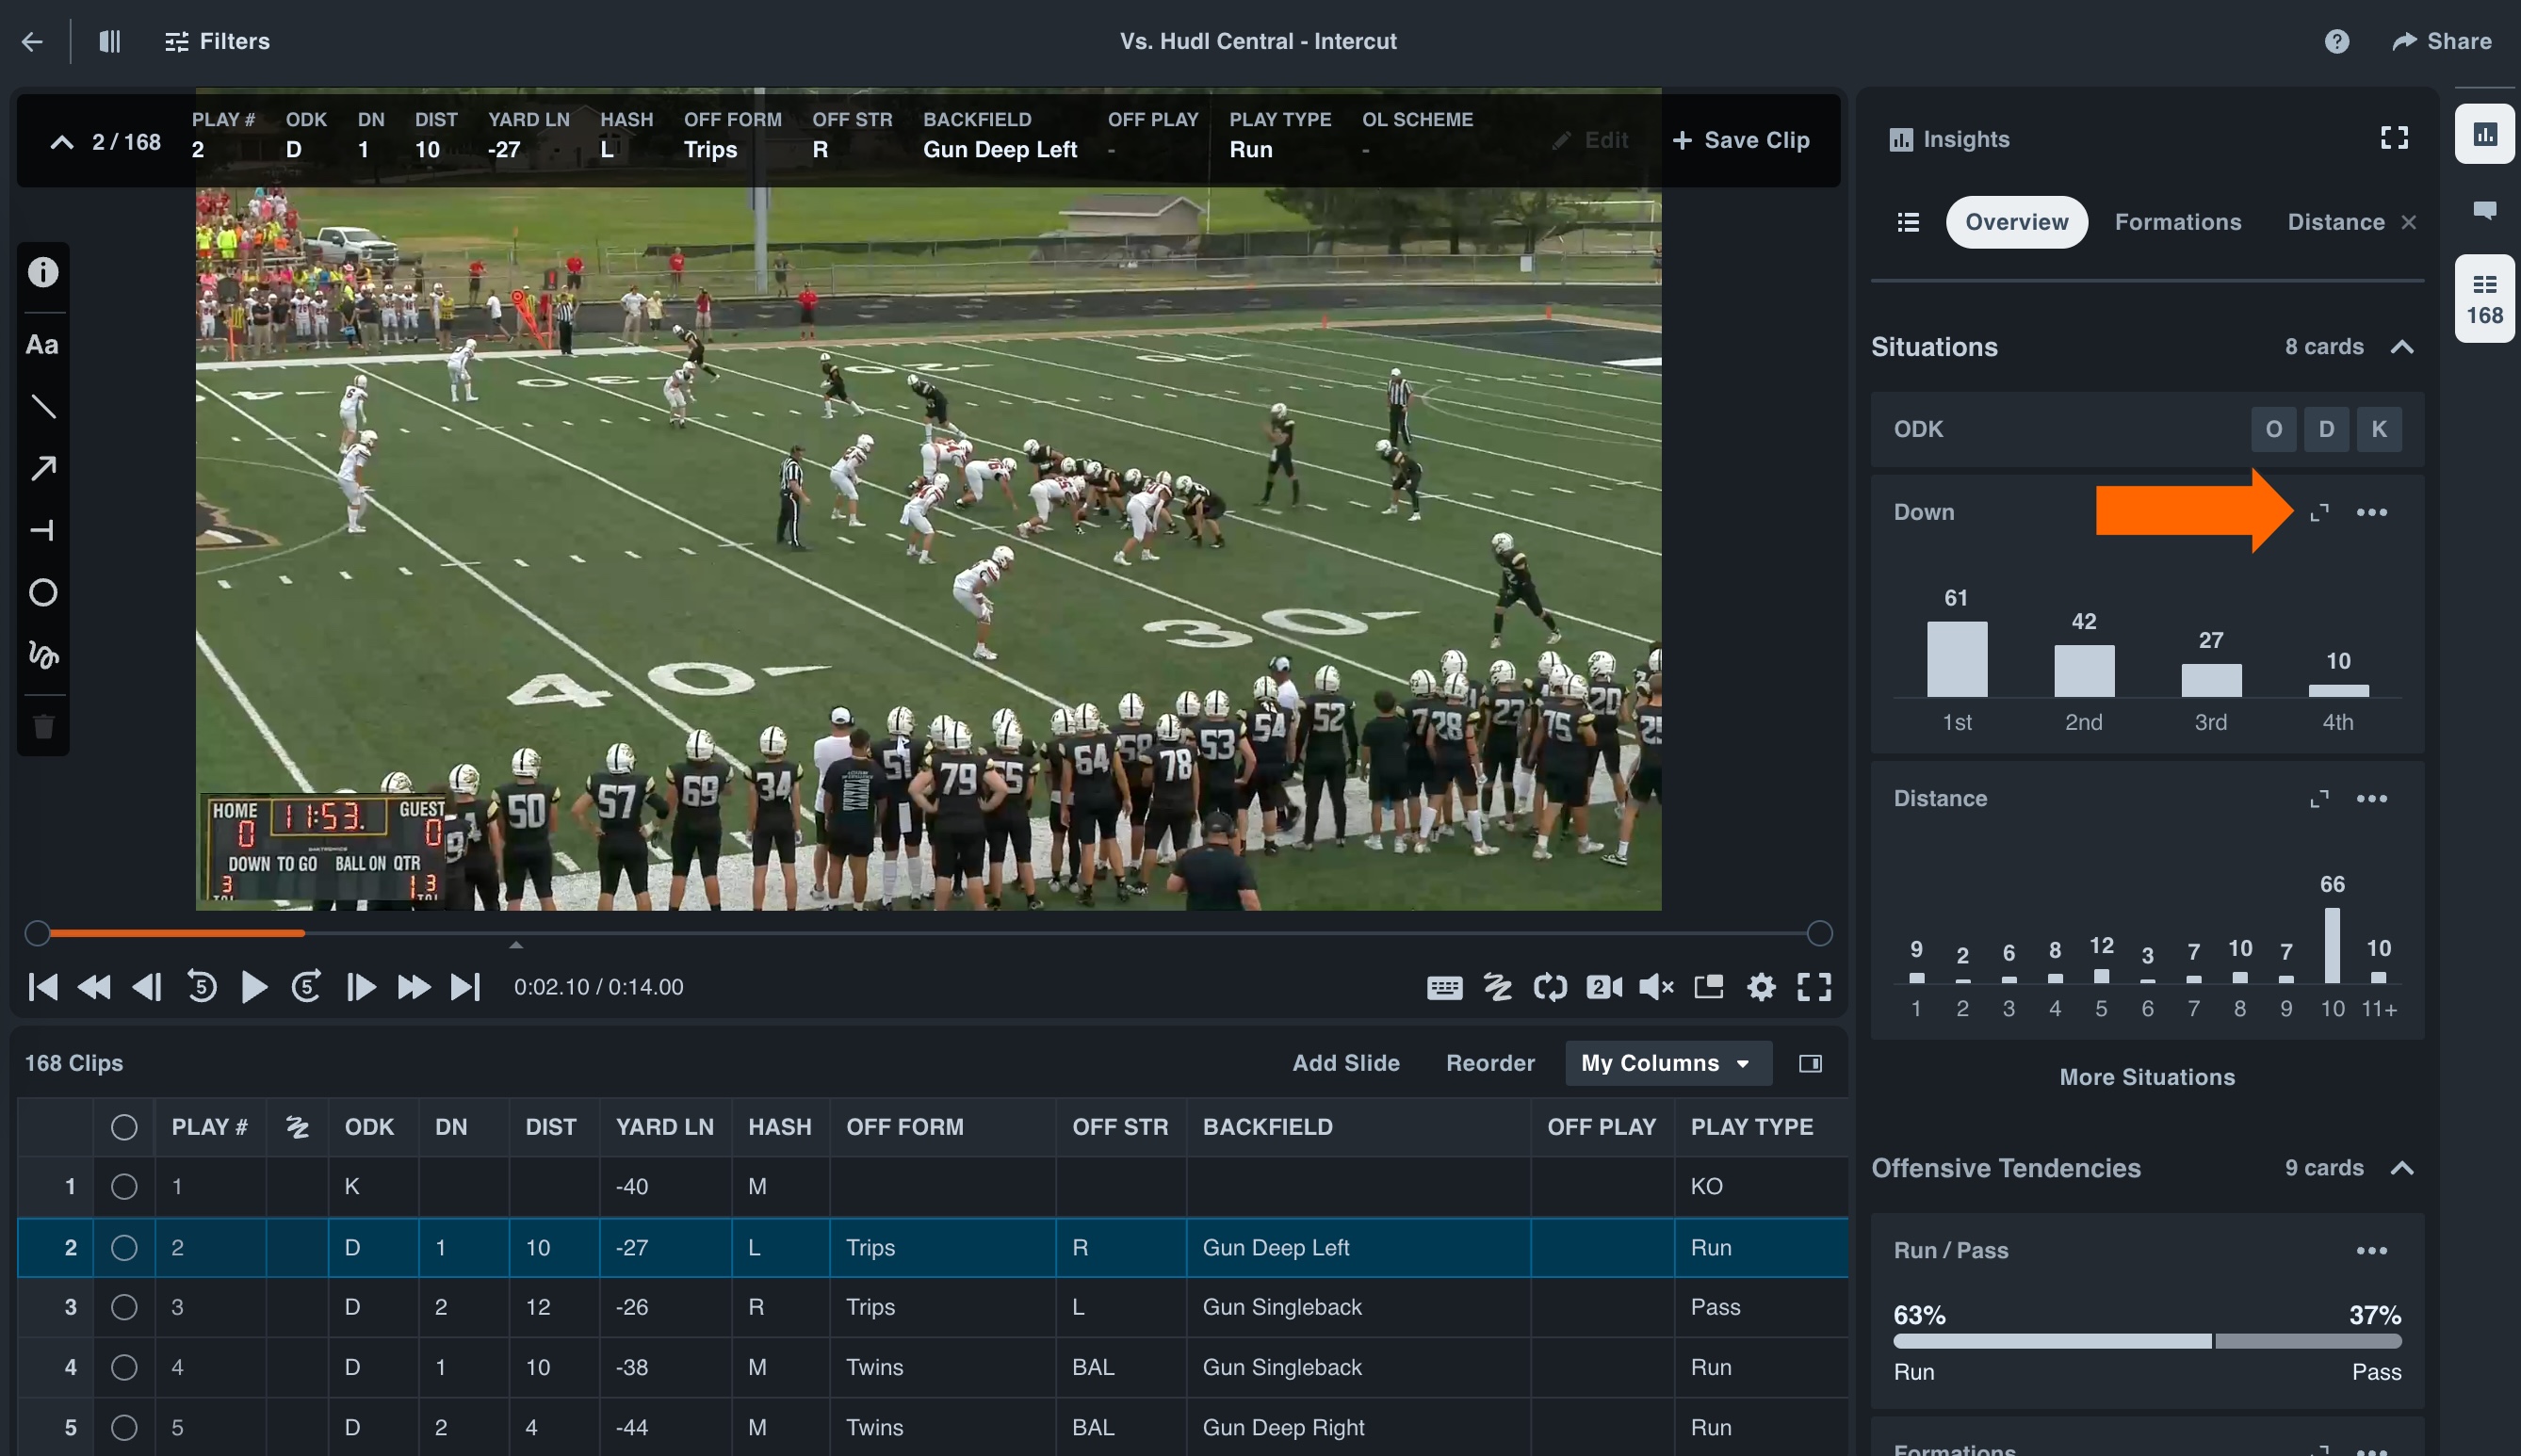
Task: Skip to the next clip
Action: (x=465, y=987)
